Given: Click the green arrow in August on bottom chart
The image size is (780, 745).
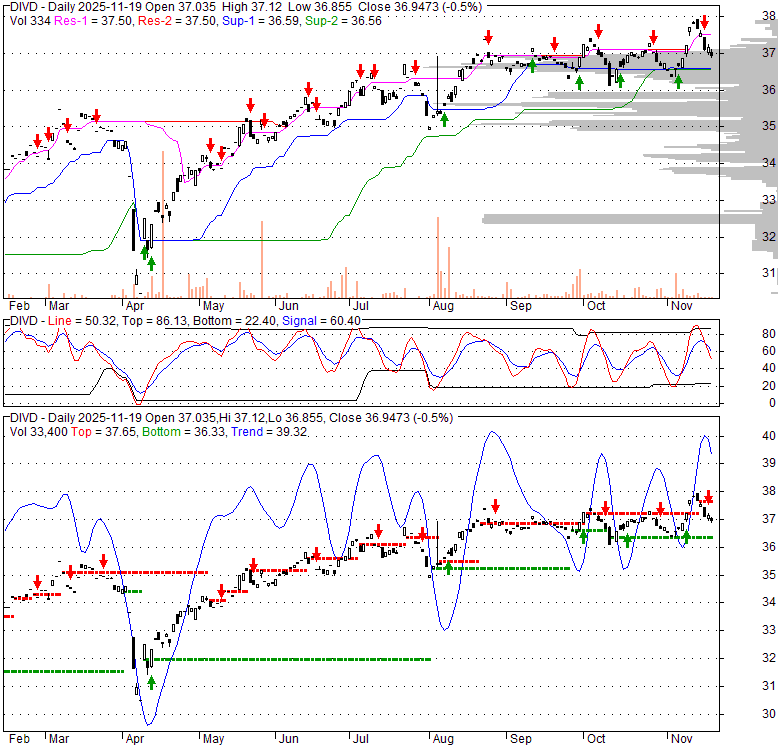Looking at the screenshot, I should [447, 567].
